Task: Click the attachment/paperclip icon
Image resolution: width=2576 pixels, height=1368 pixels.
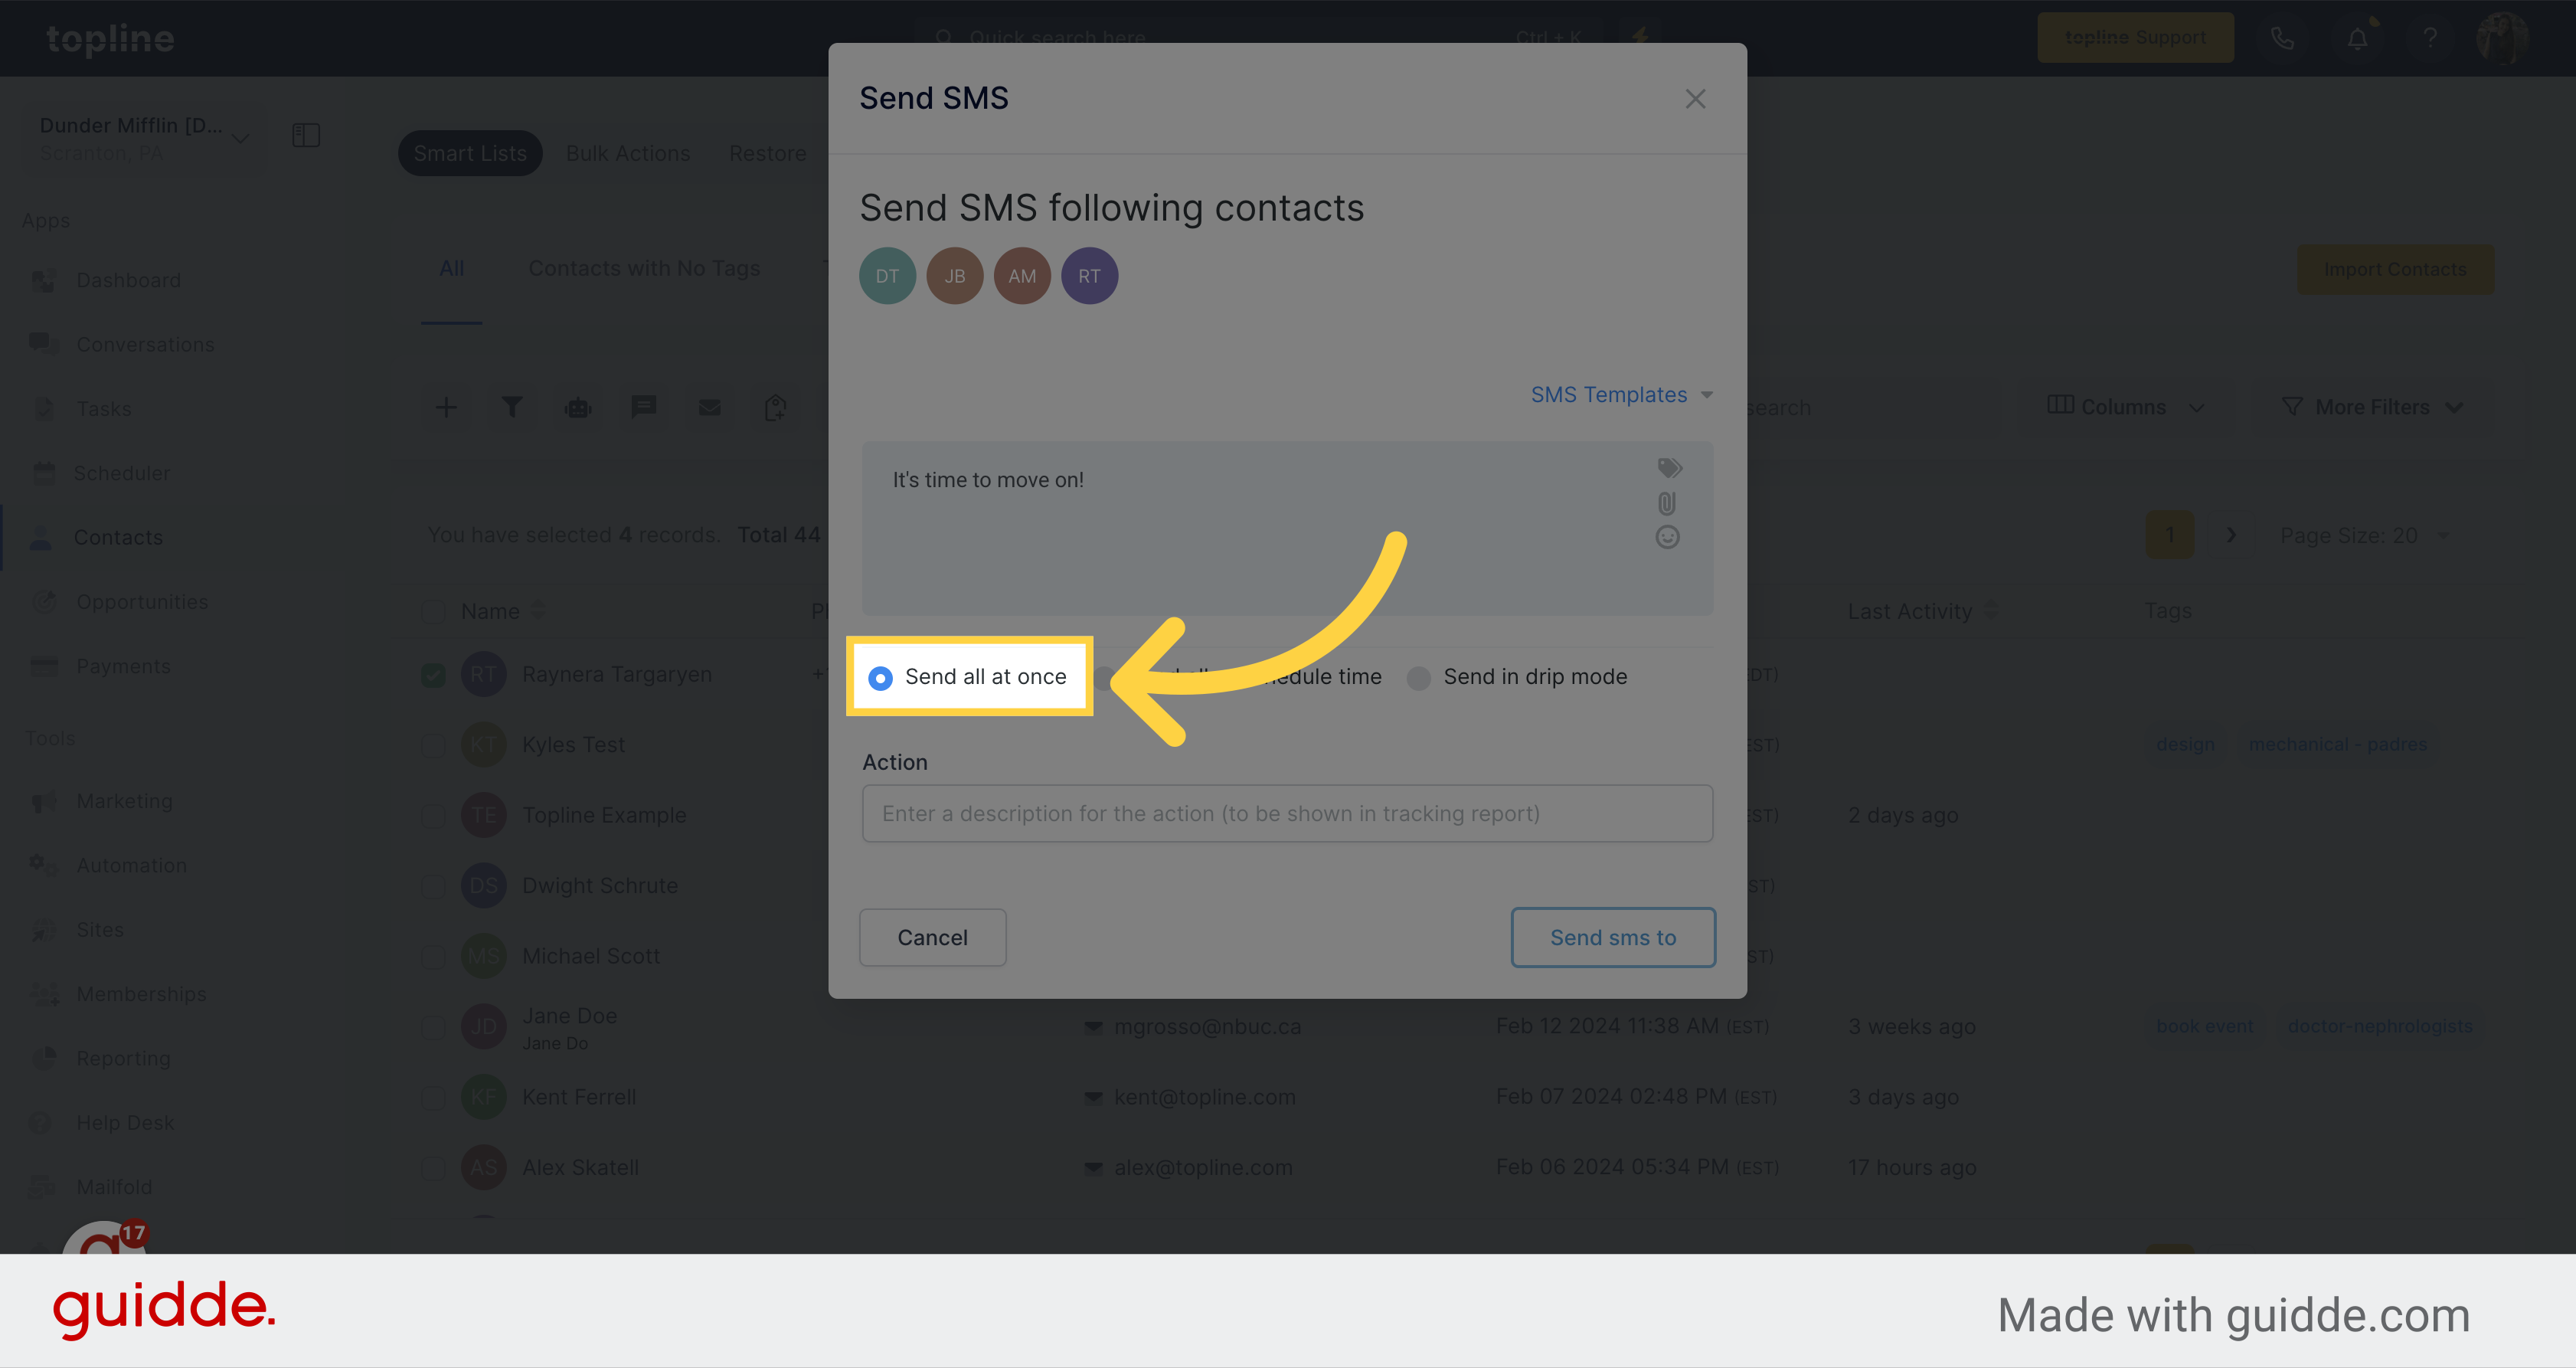Action: [x=1668, y=504]
